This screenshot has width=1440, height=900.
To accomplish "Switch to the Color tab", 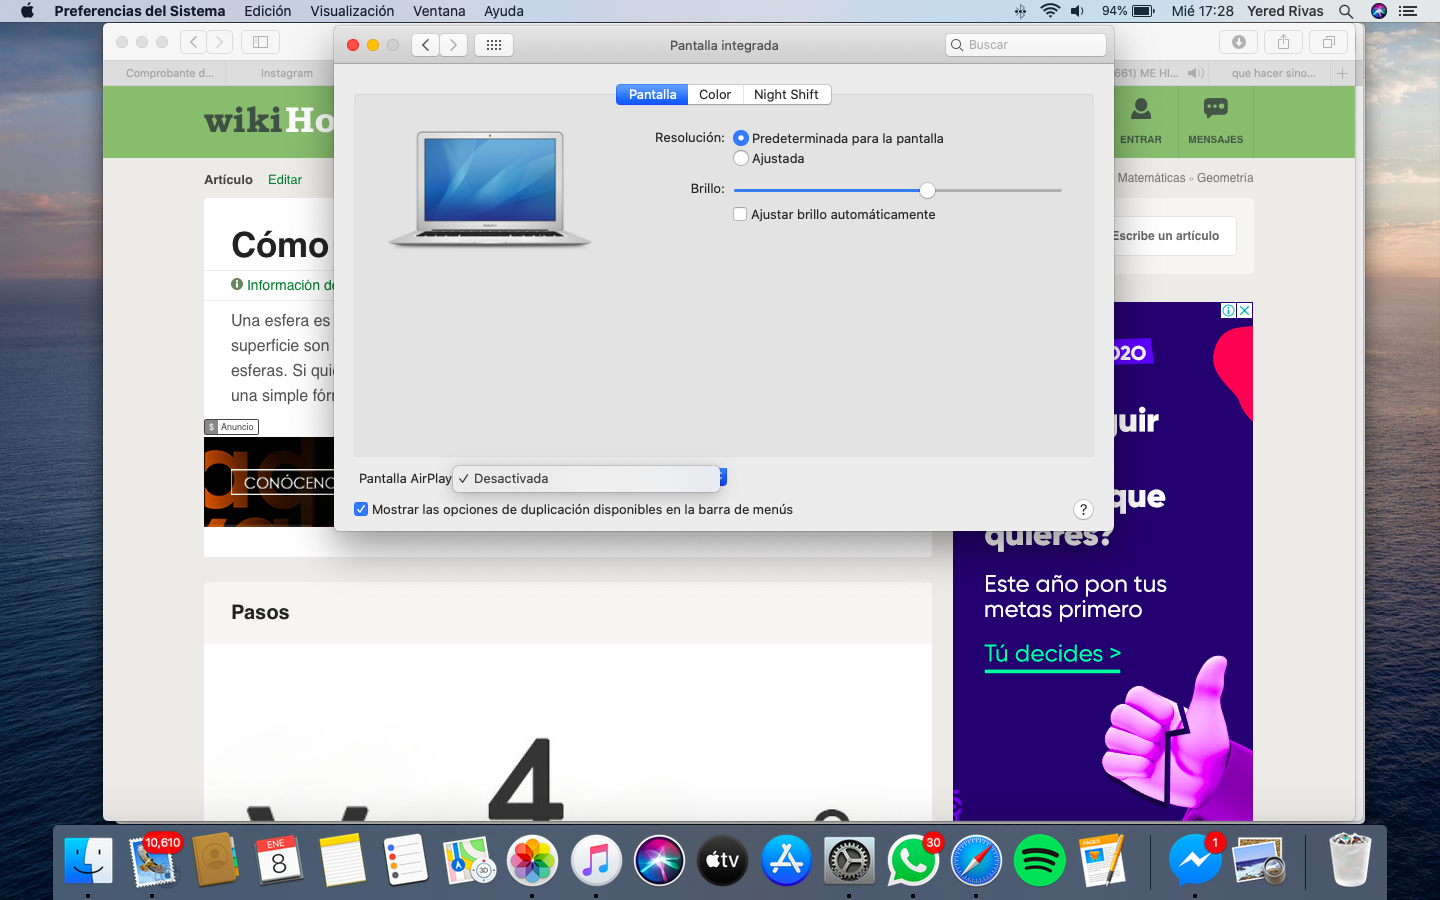I will (x=715, y=94).
